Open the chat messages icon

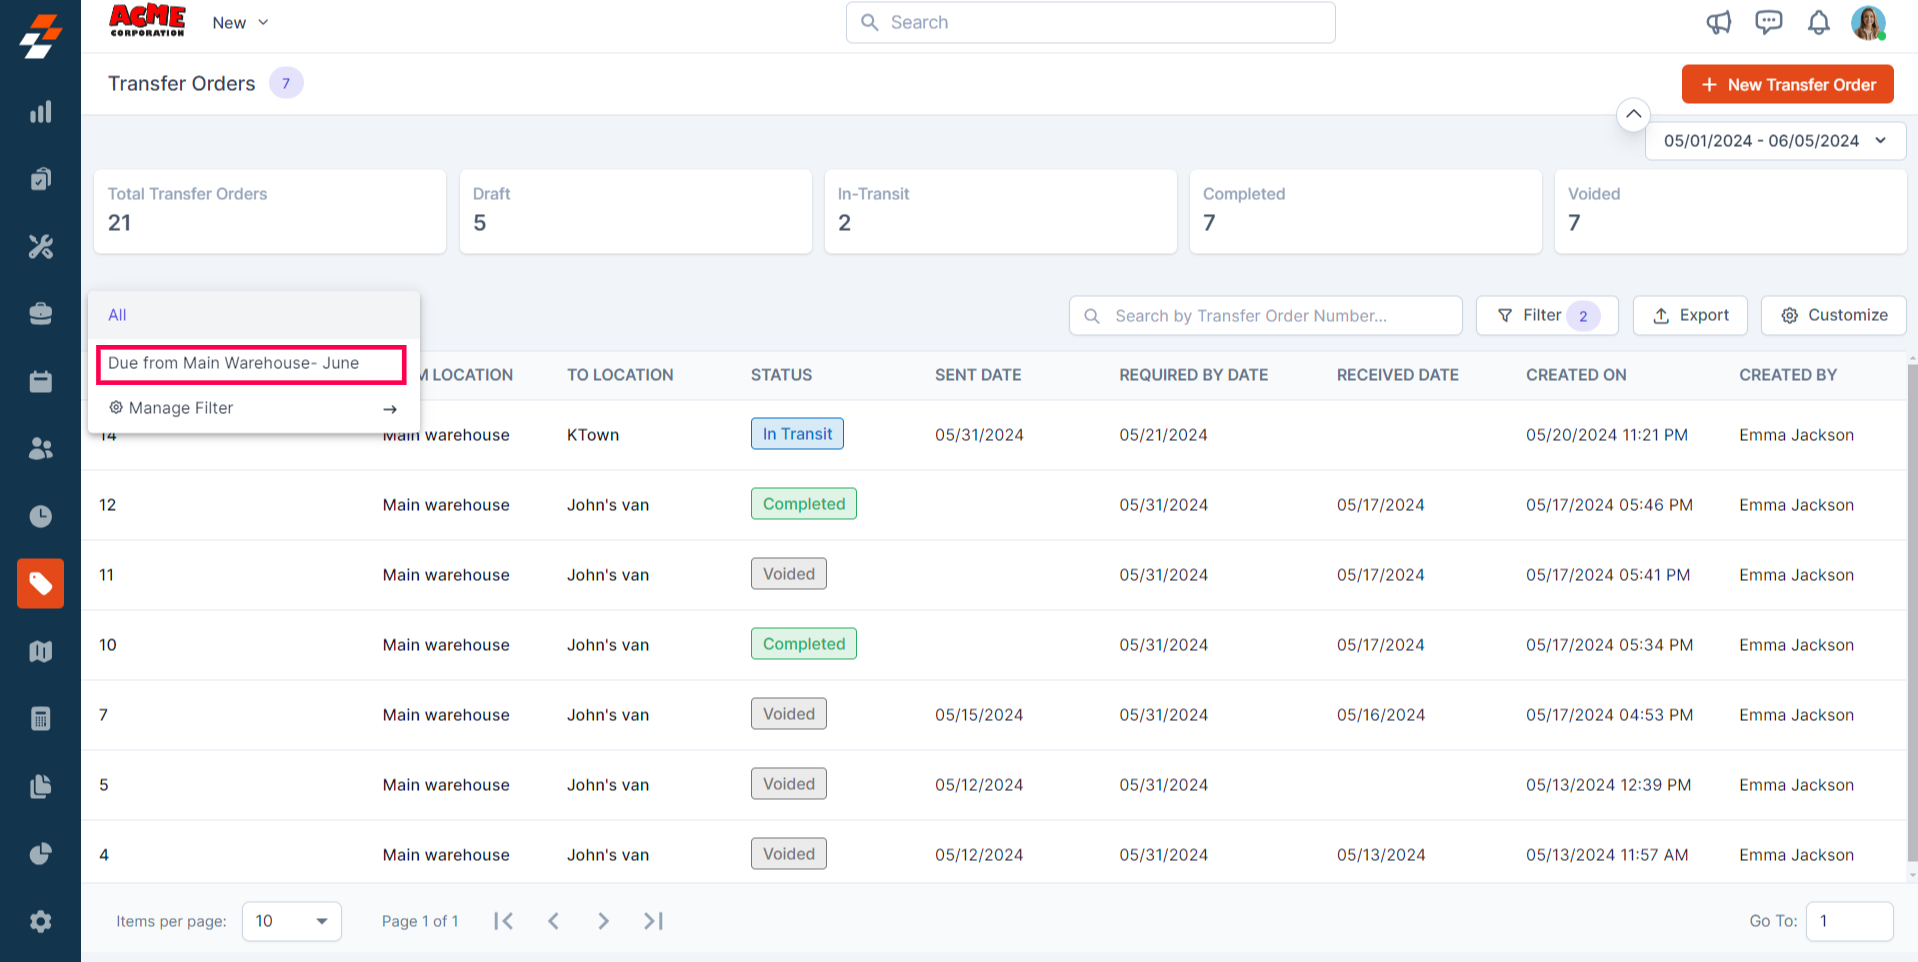[x=1768, y=22]
